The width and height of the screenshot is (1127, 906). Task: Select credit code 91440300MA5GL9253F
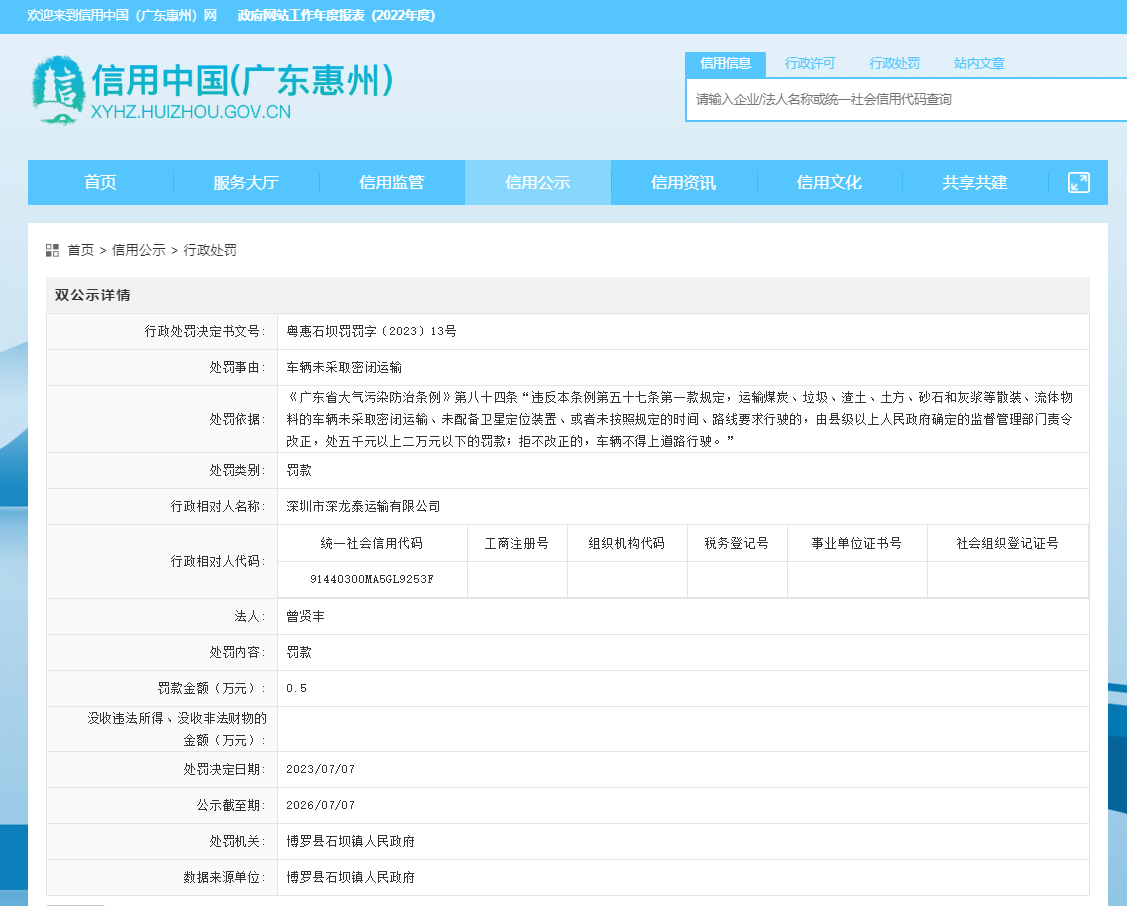click(372, 579)
